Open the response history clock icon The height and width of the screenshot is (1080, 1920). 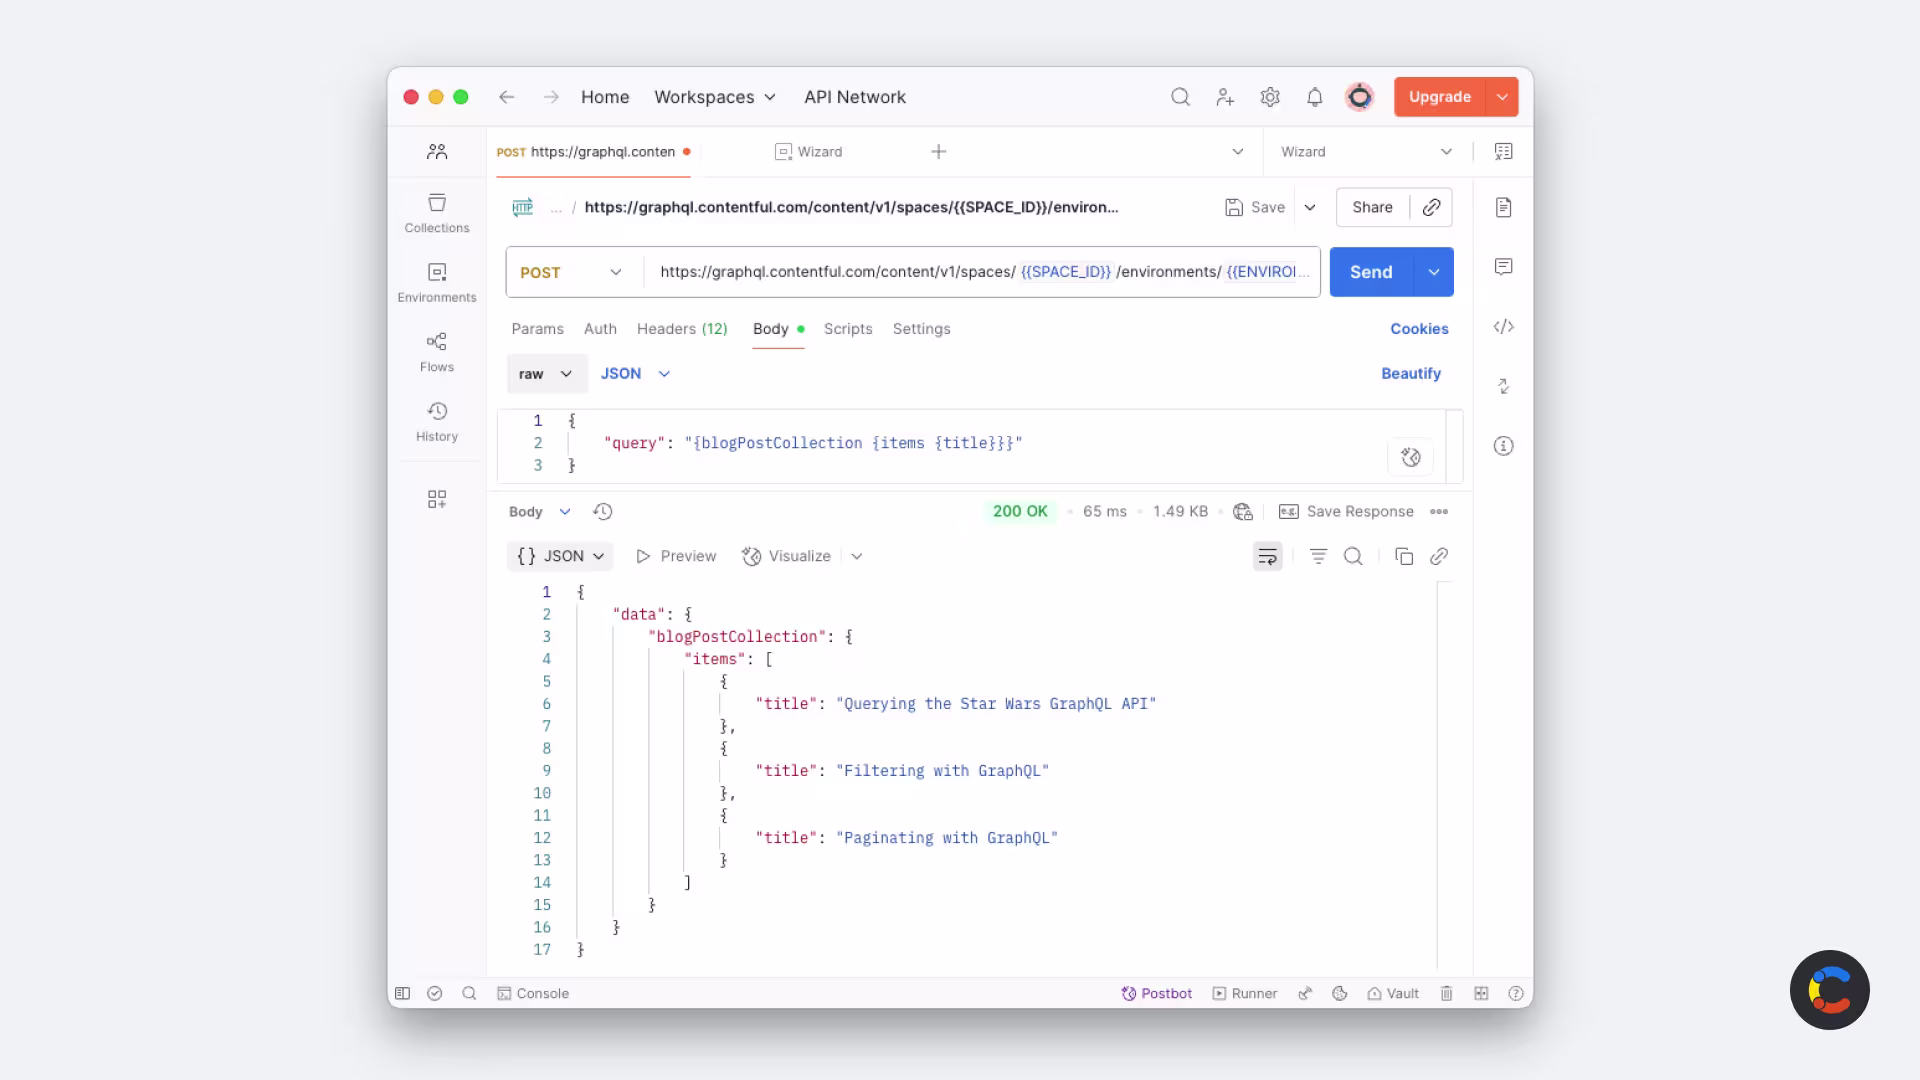coord(602,511)
